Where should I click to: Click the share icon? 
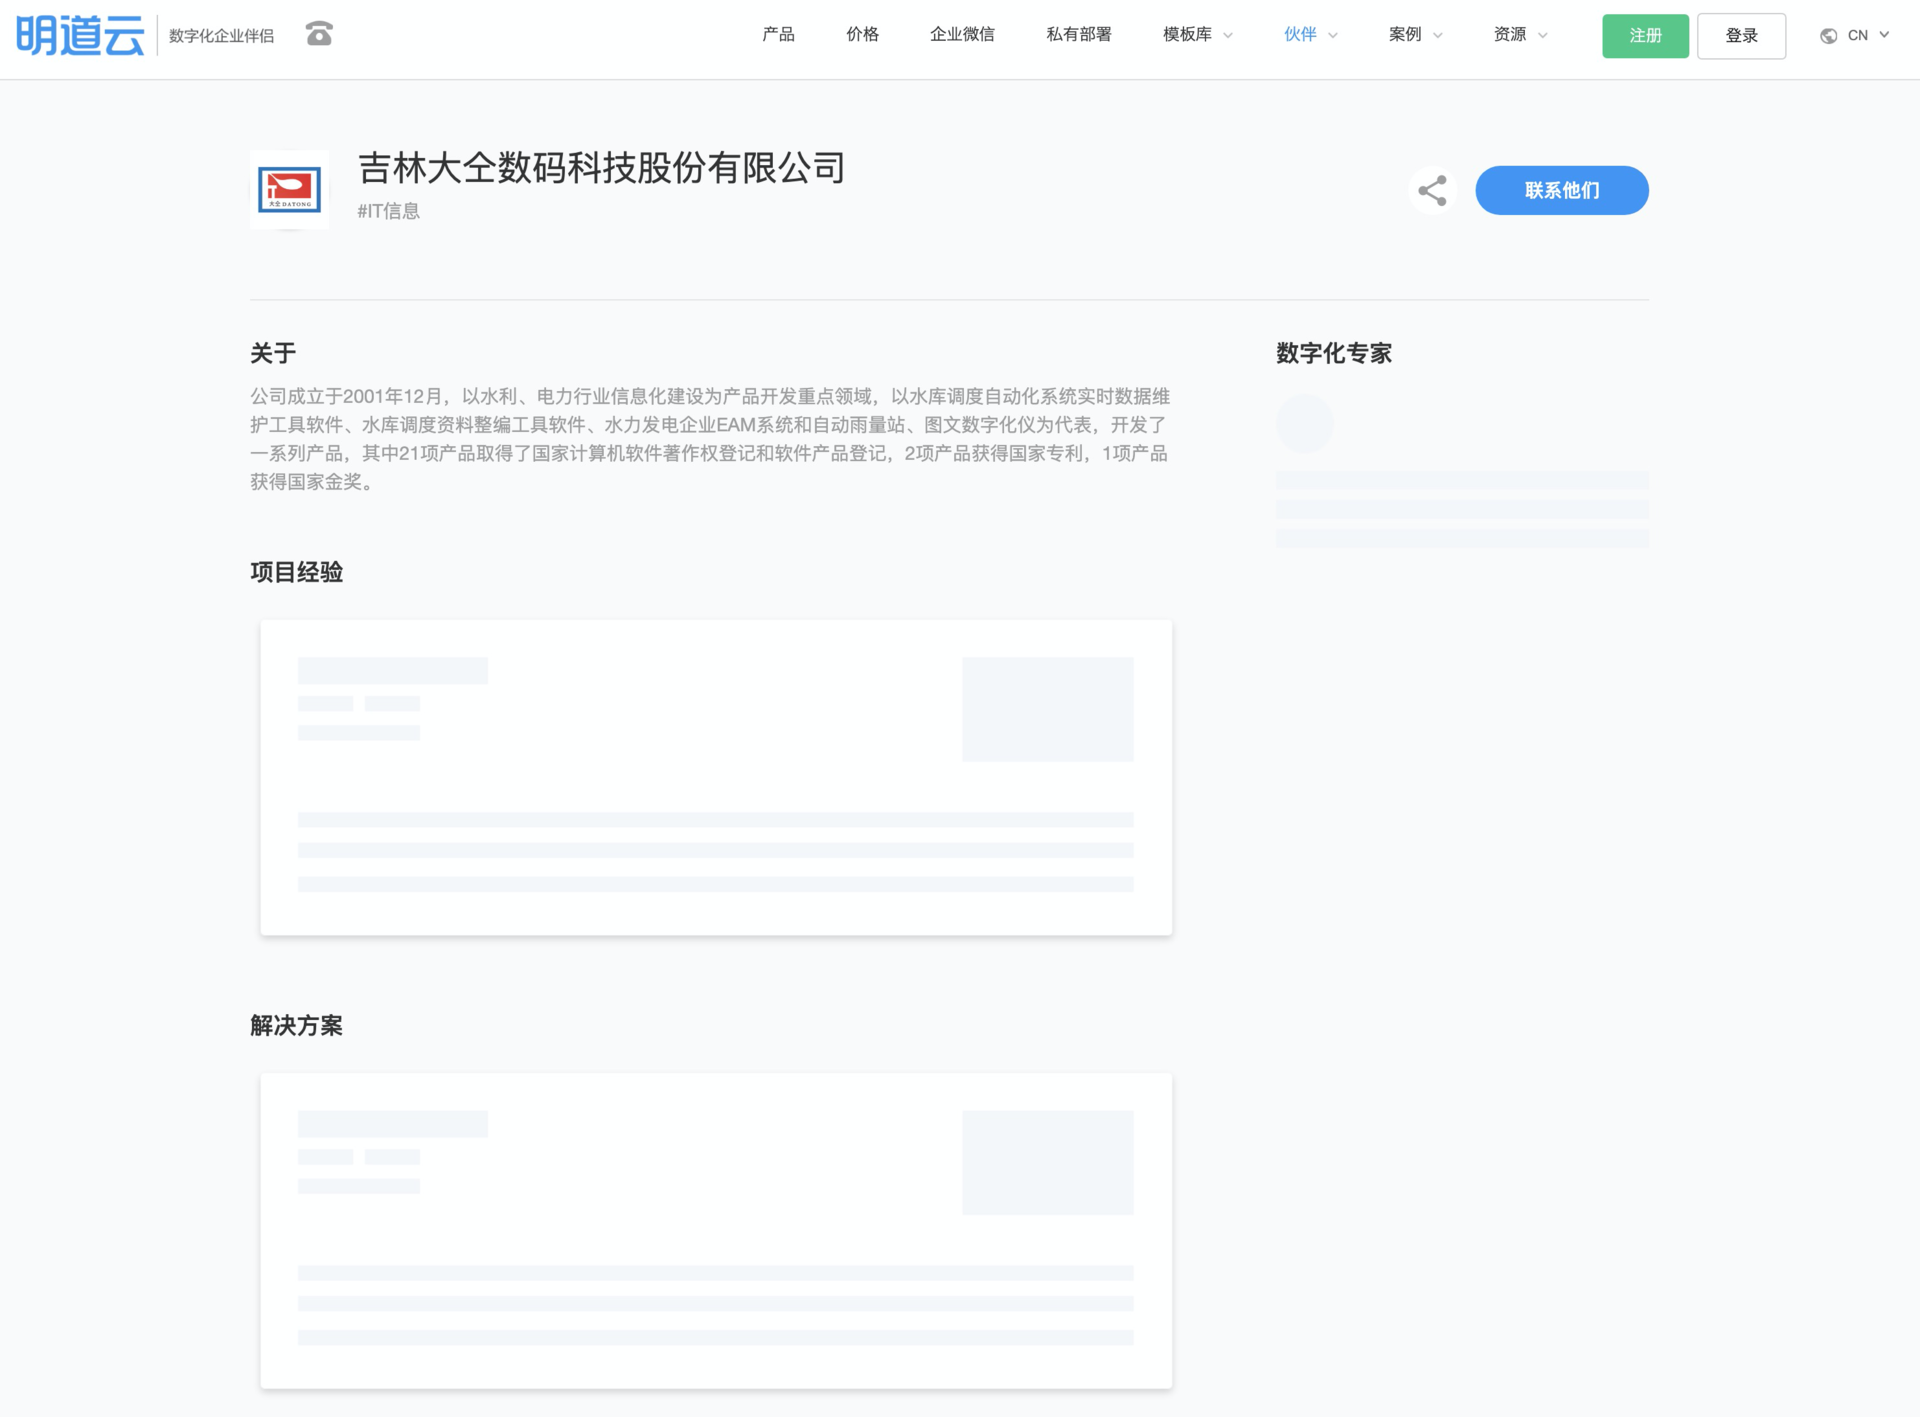click(1431, 190)
